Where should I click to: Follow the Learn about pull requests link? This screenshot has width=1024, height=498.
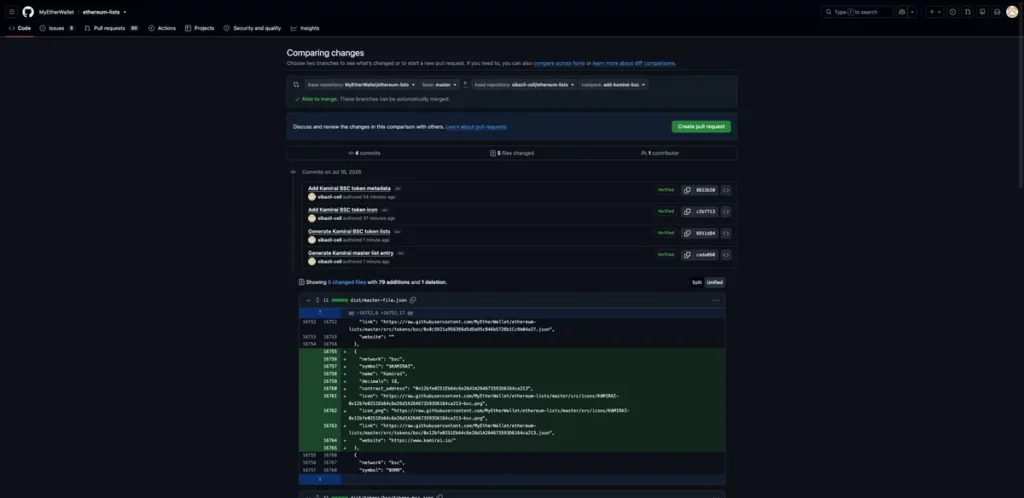(475, 127)
